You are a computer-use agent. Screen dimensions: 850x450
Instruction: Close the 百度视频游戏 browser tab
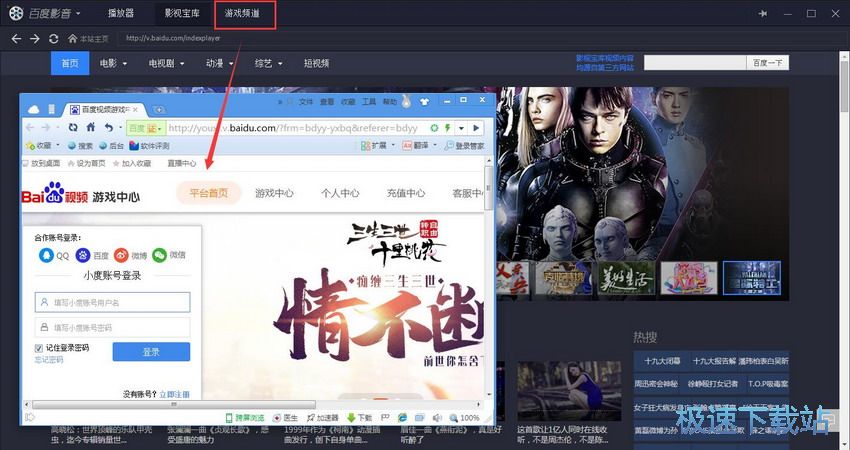coord(135,110)
